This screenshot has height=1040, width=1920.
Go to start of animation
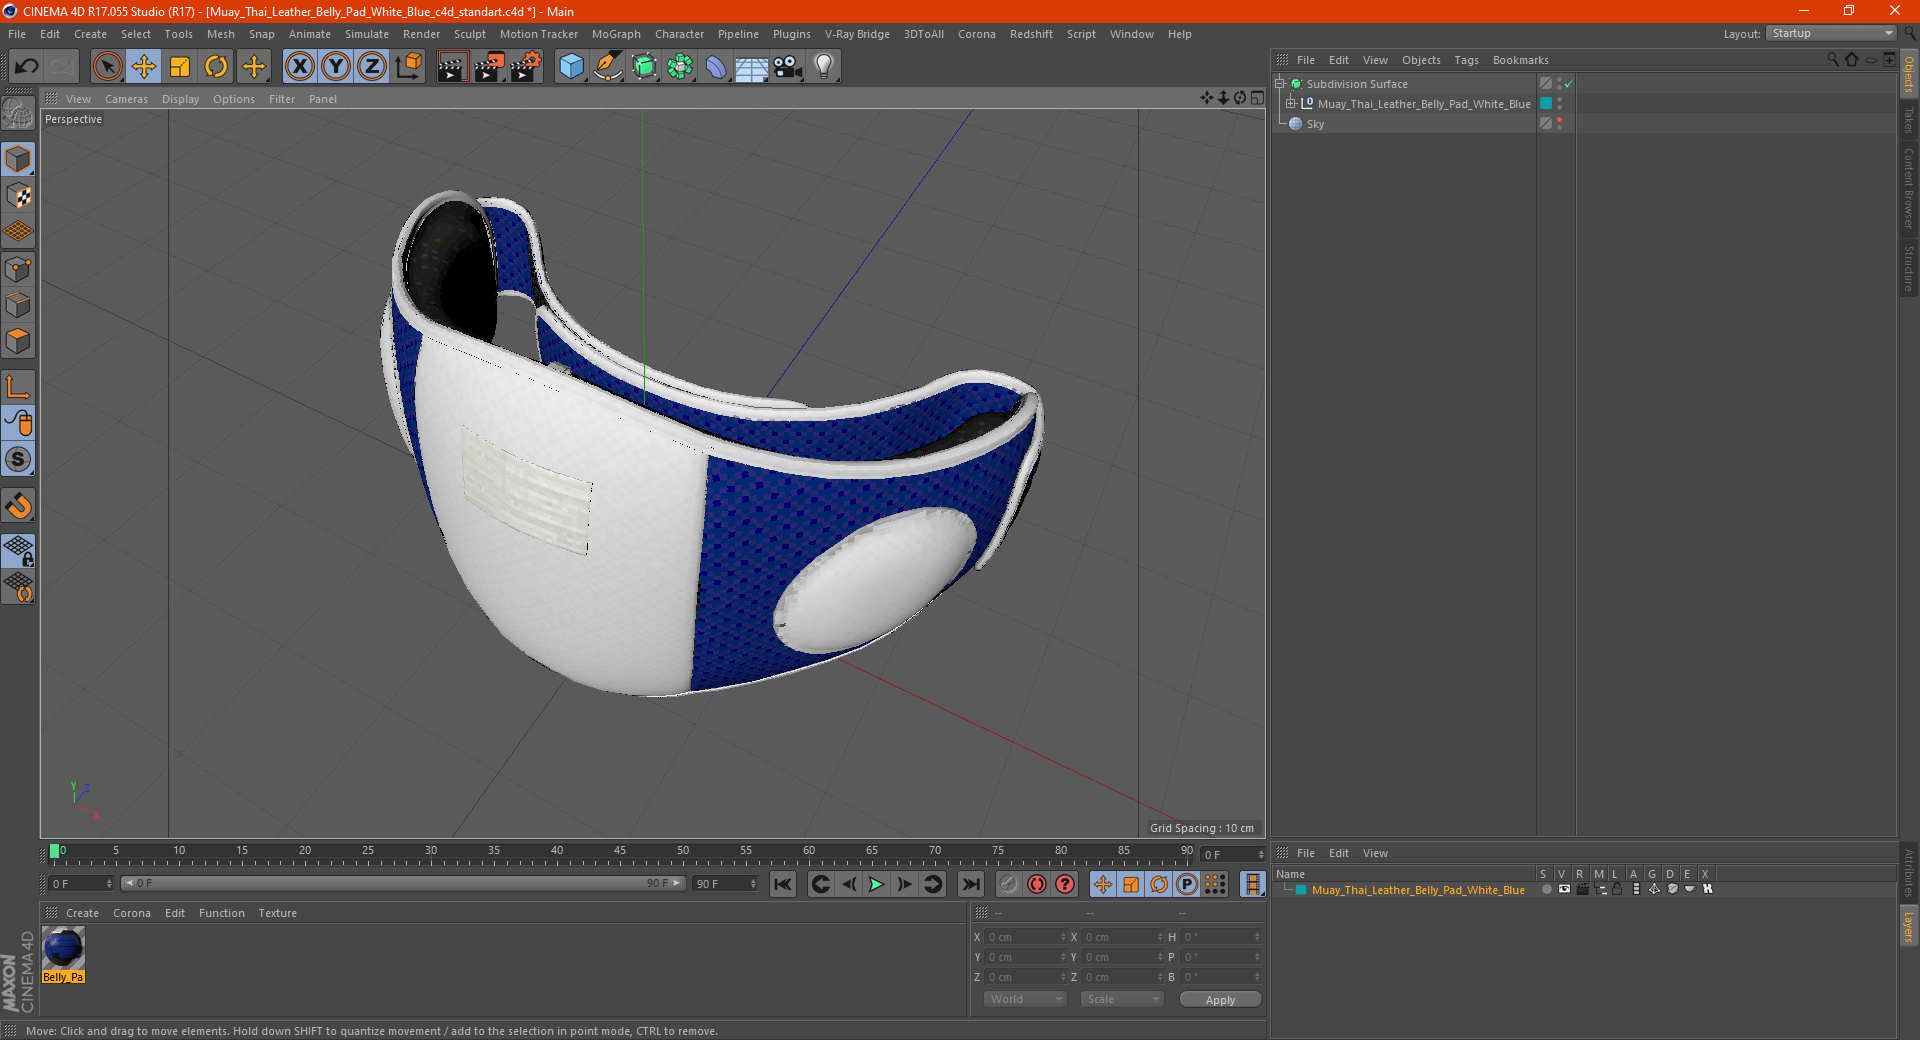783,884
